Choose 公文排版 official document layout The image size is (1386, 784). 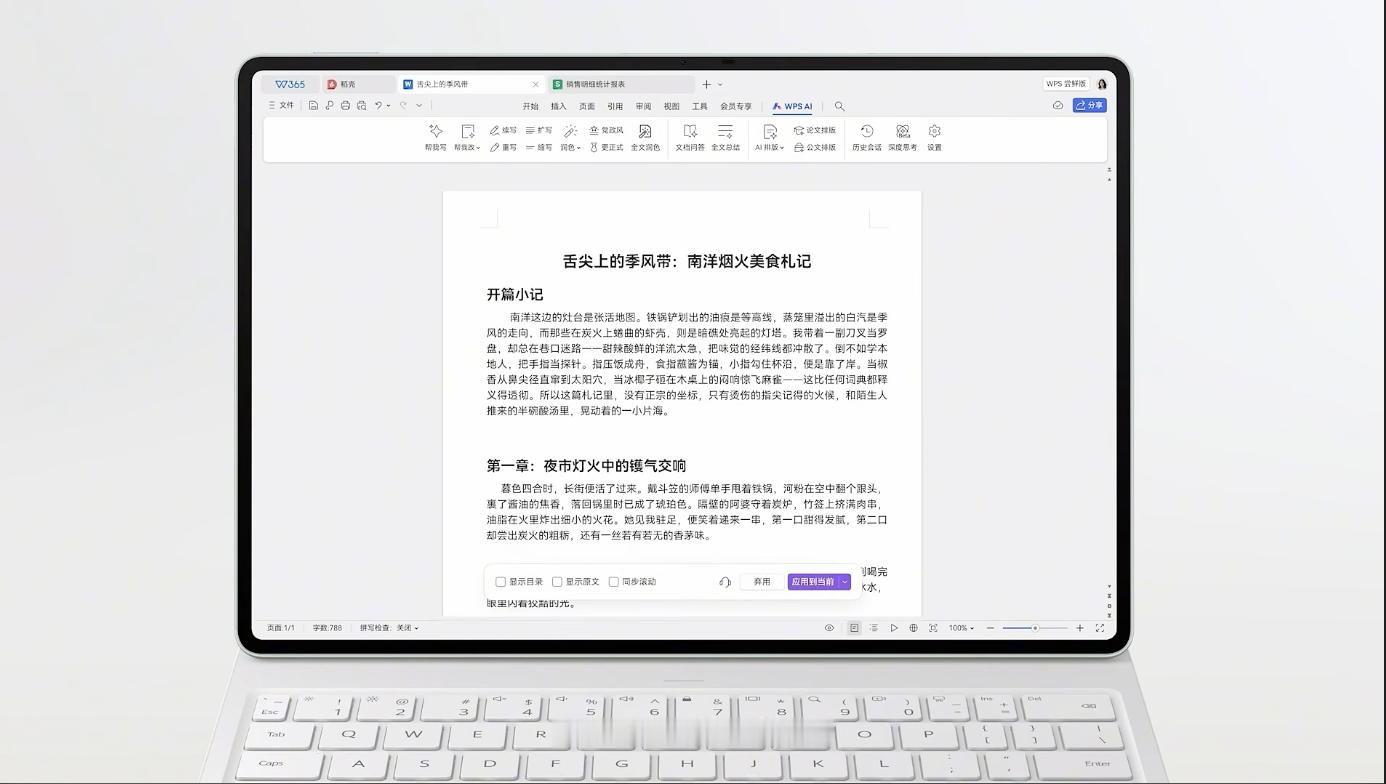click(x=815, y=147)
